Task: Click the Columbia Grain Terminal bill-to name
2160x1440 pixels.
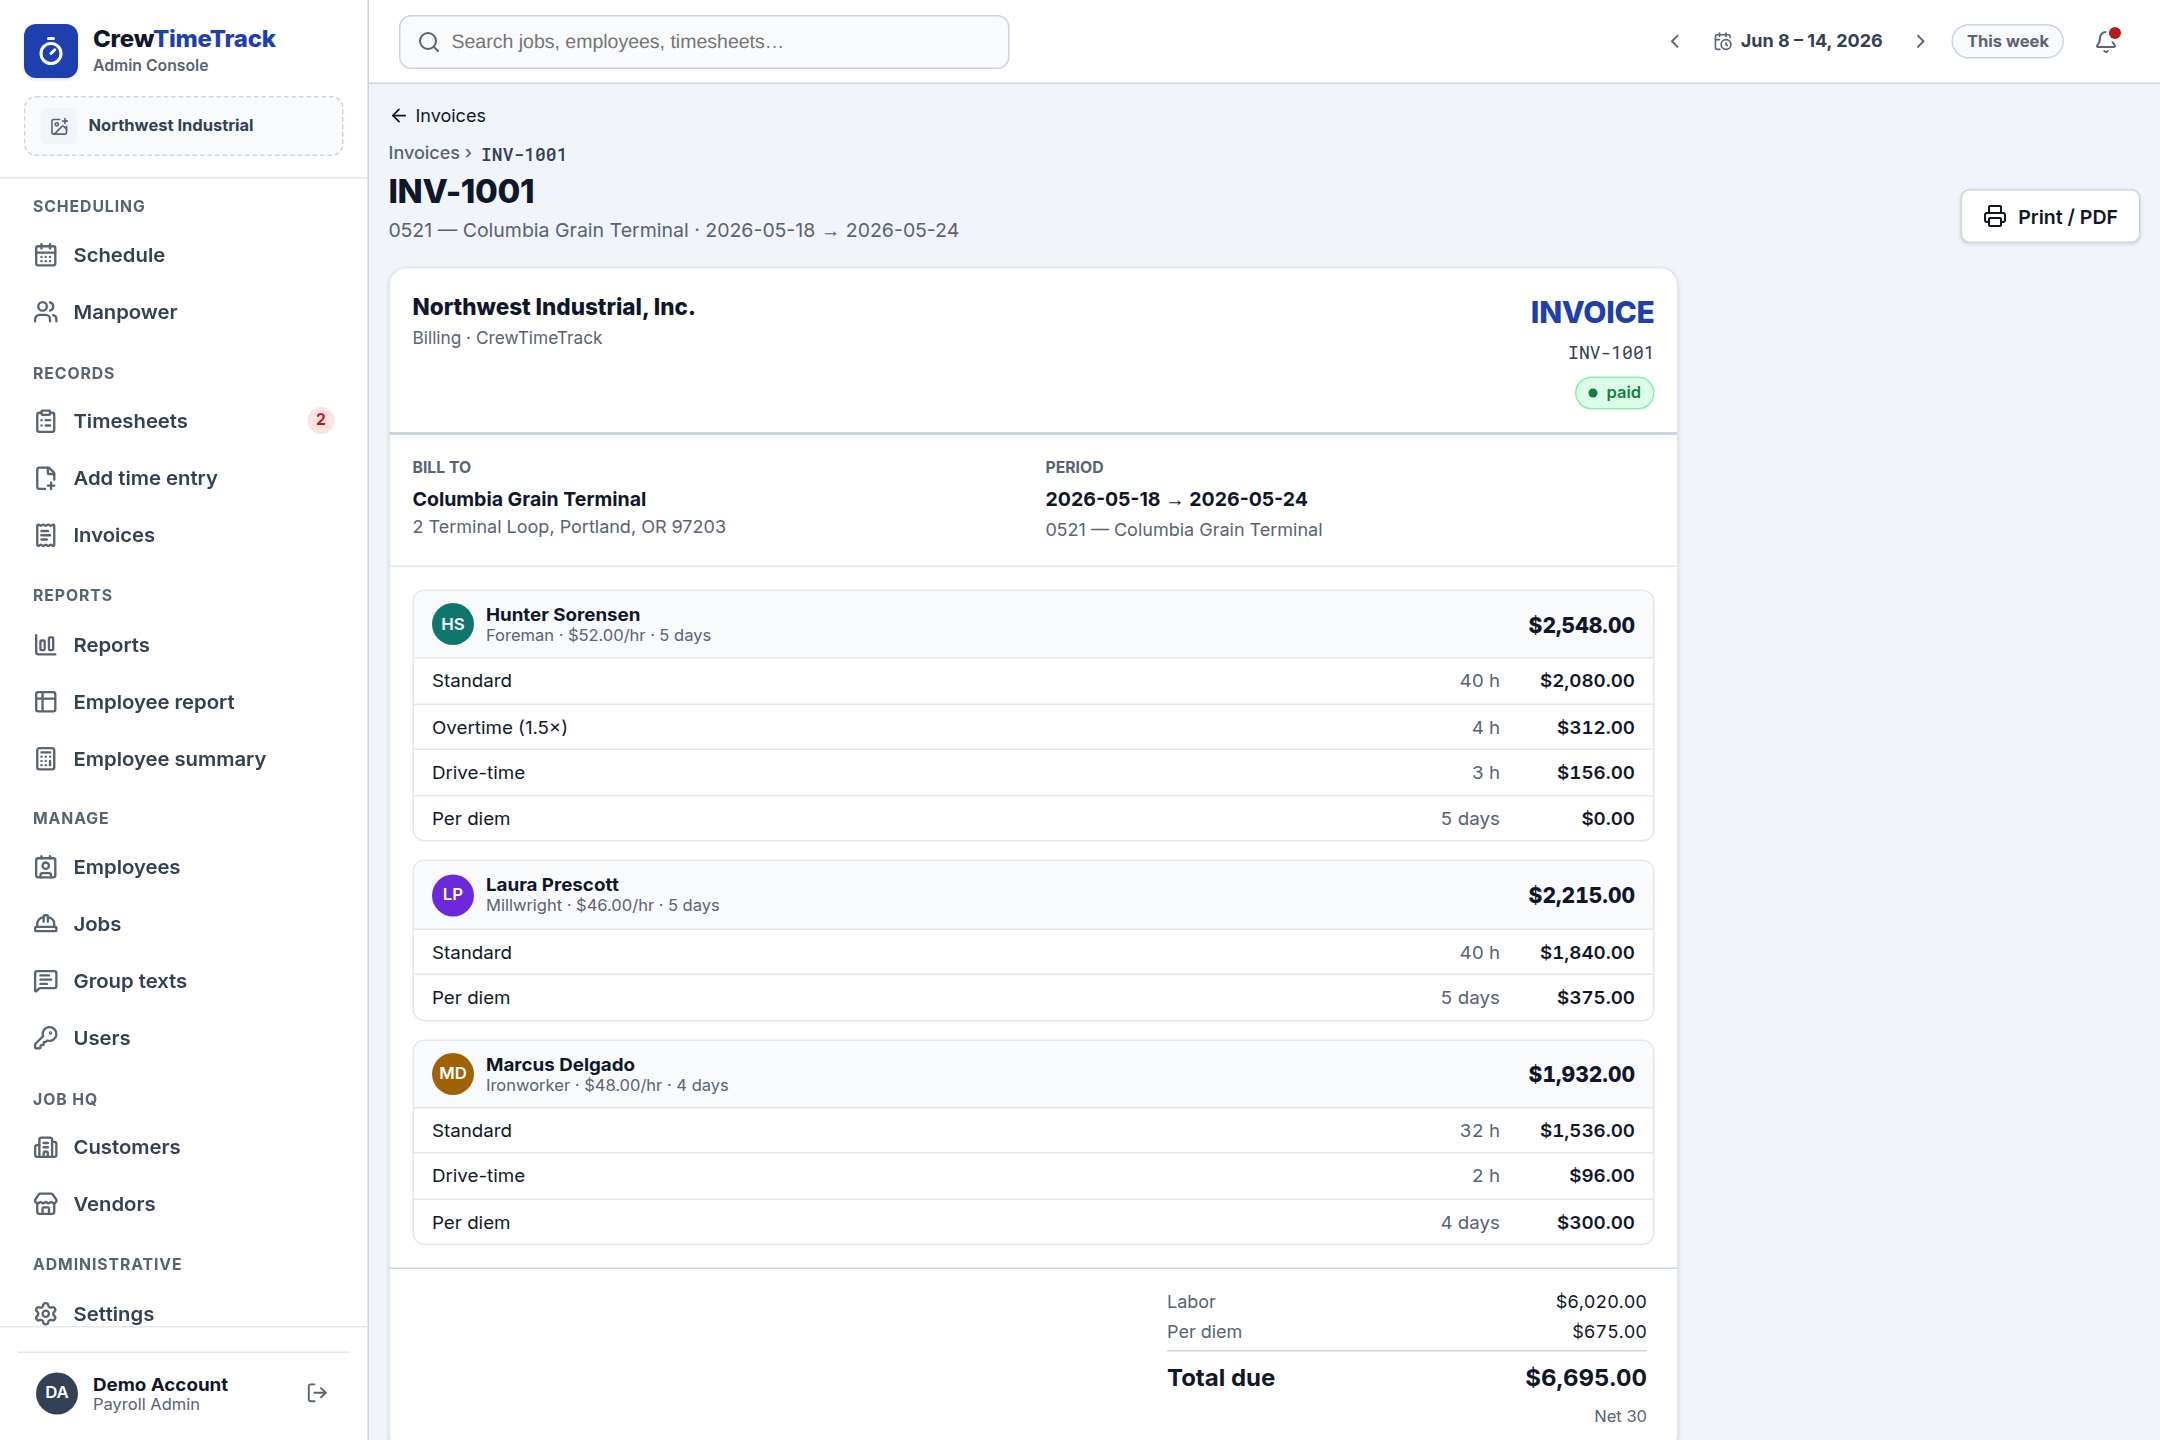Action: pos(529,499)
